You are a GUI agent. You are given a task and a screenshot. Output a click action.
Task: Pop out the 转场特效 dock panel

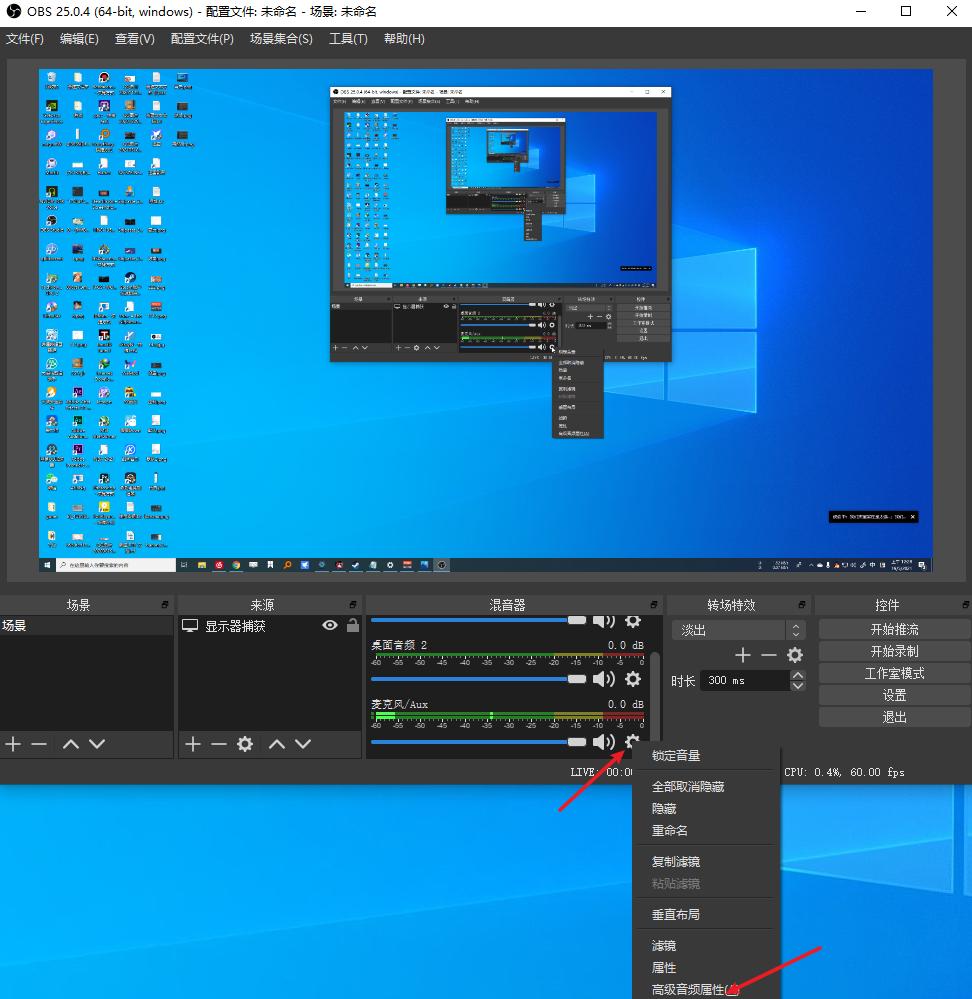801,604
